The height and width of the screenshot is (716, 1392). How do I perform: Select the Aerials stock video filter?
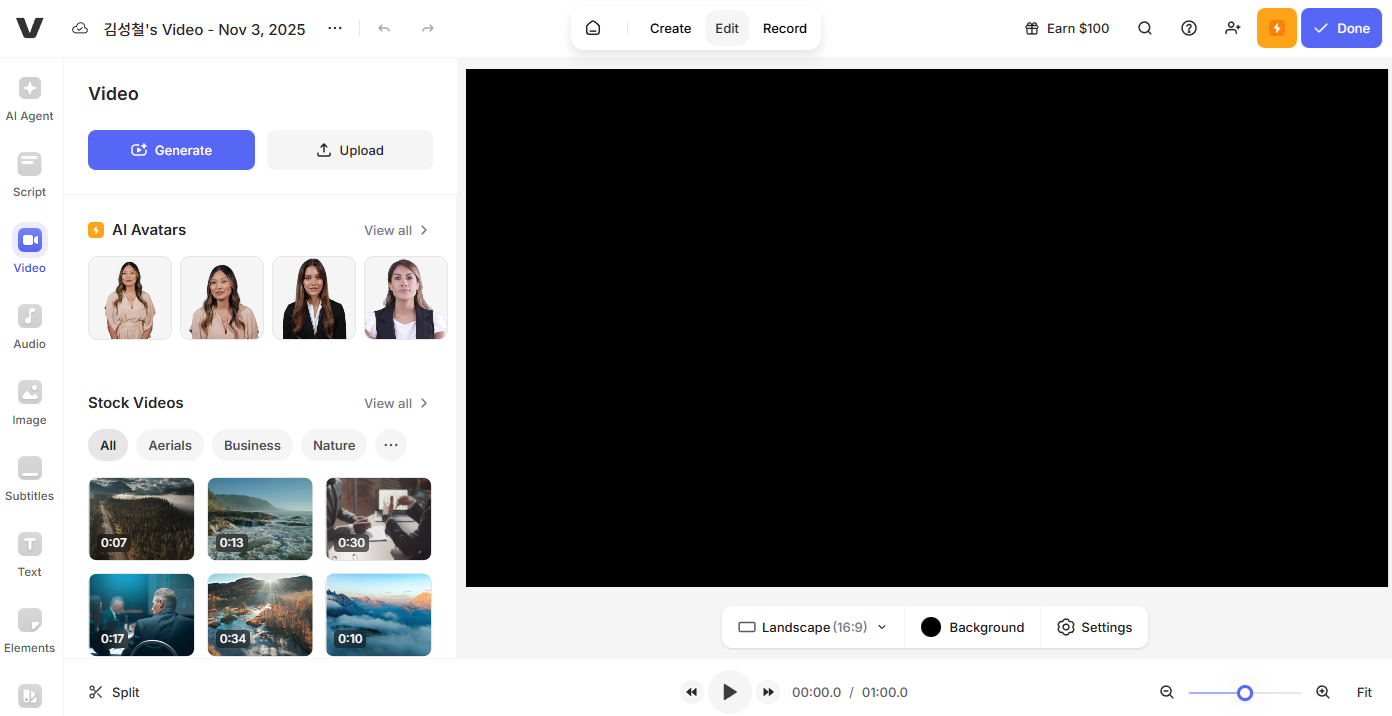coord(170,445)
